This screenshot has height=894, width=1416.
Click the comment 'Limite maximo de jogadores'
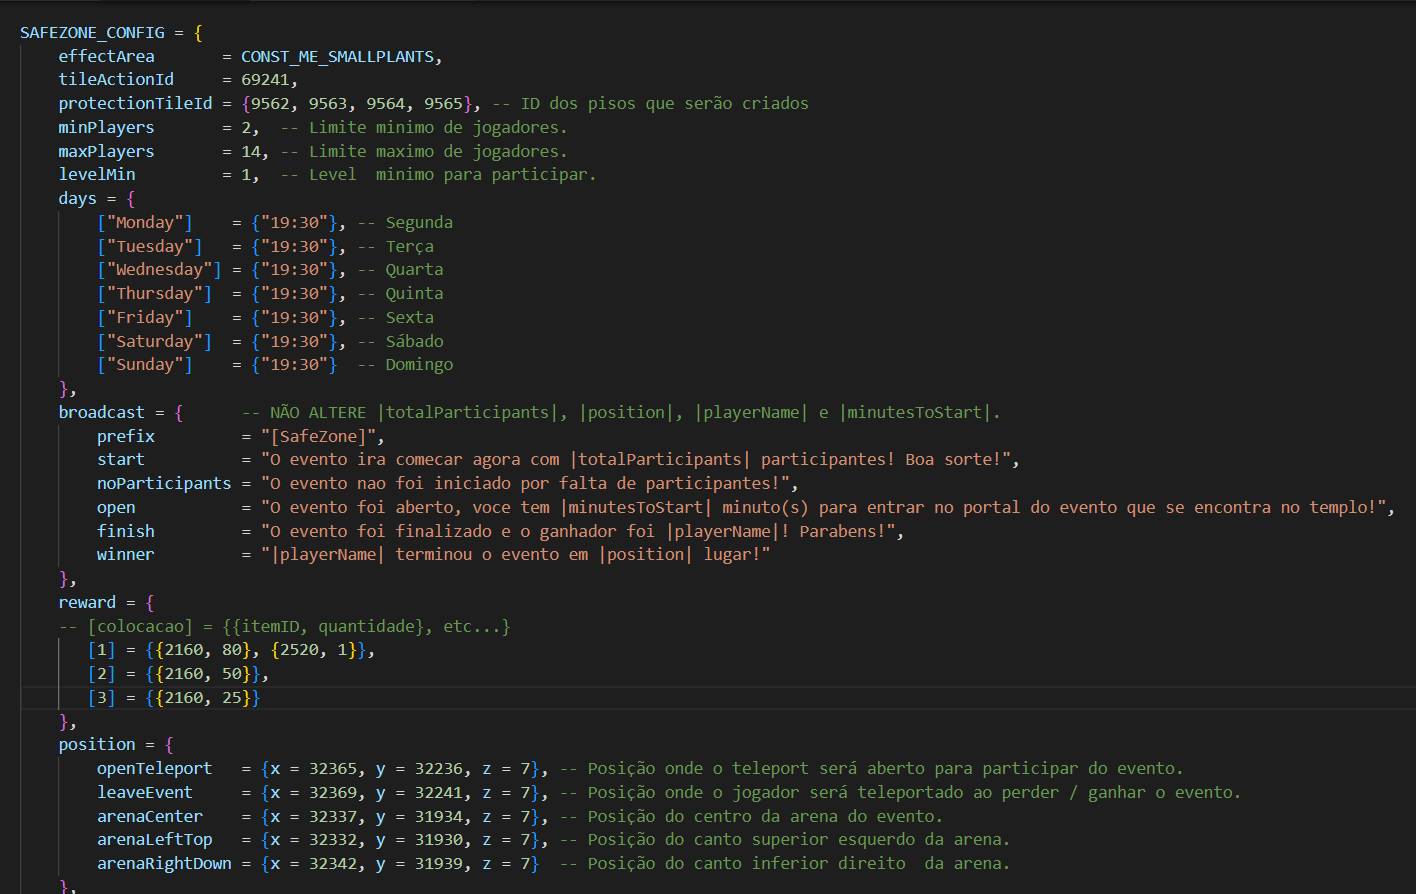[x=424, y=152]
